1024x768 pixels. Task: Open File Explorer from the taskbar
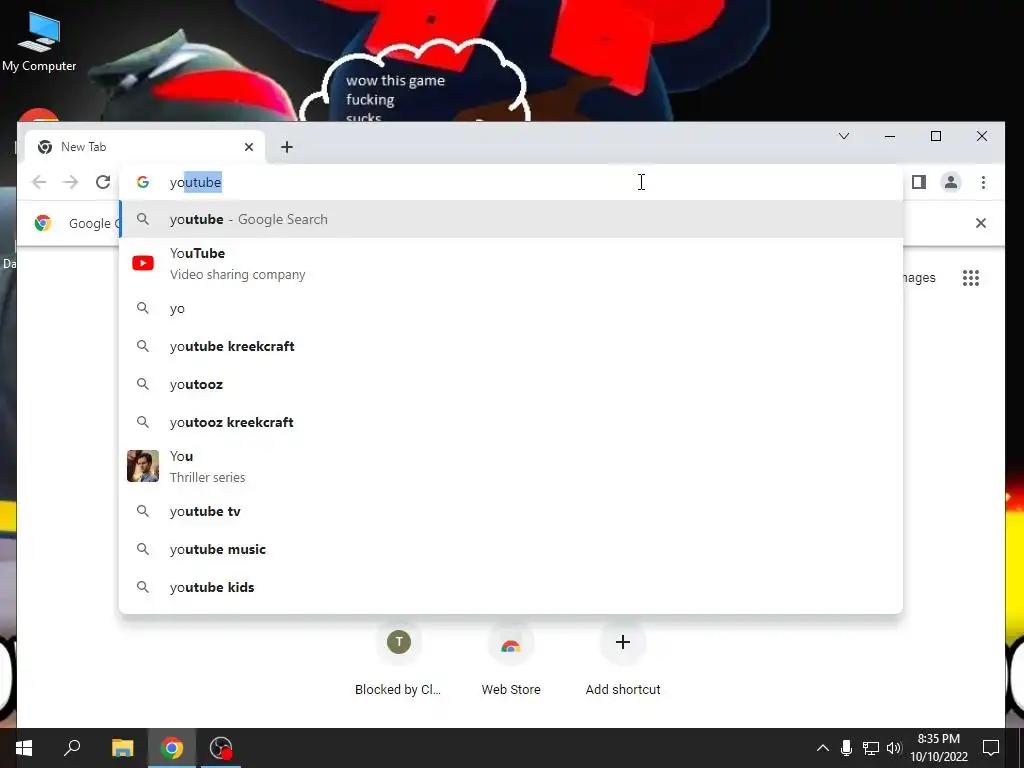[x=122, y=748]
